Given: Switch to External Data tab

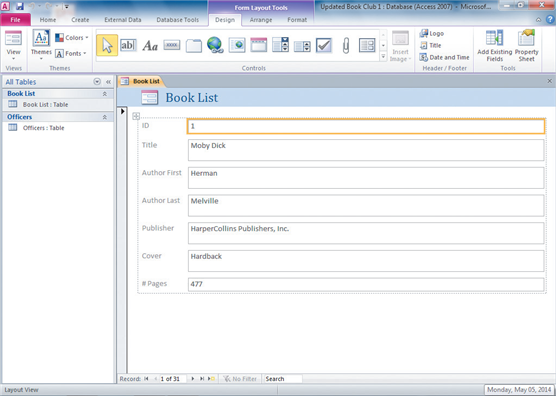Looking at the screenshot, I should point(123,20).
